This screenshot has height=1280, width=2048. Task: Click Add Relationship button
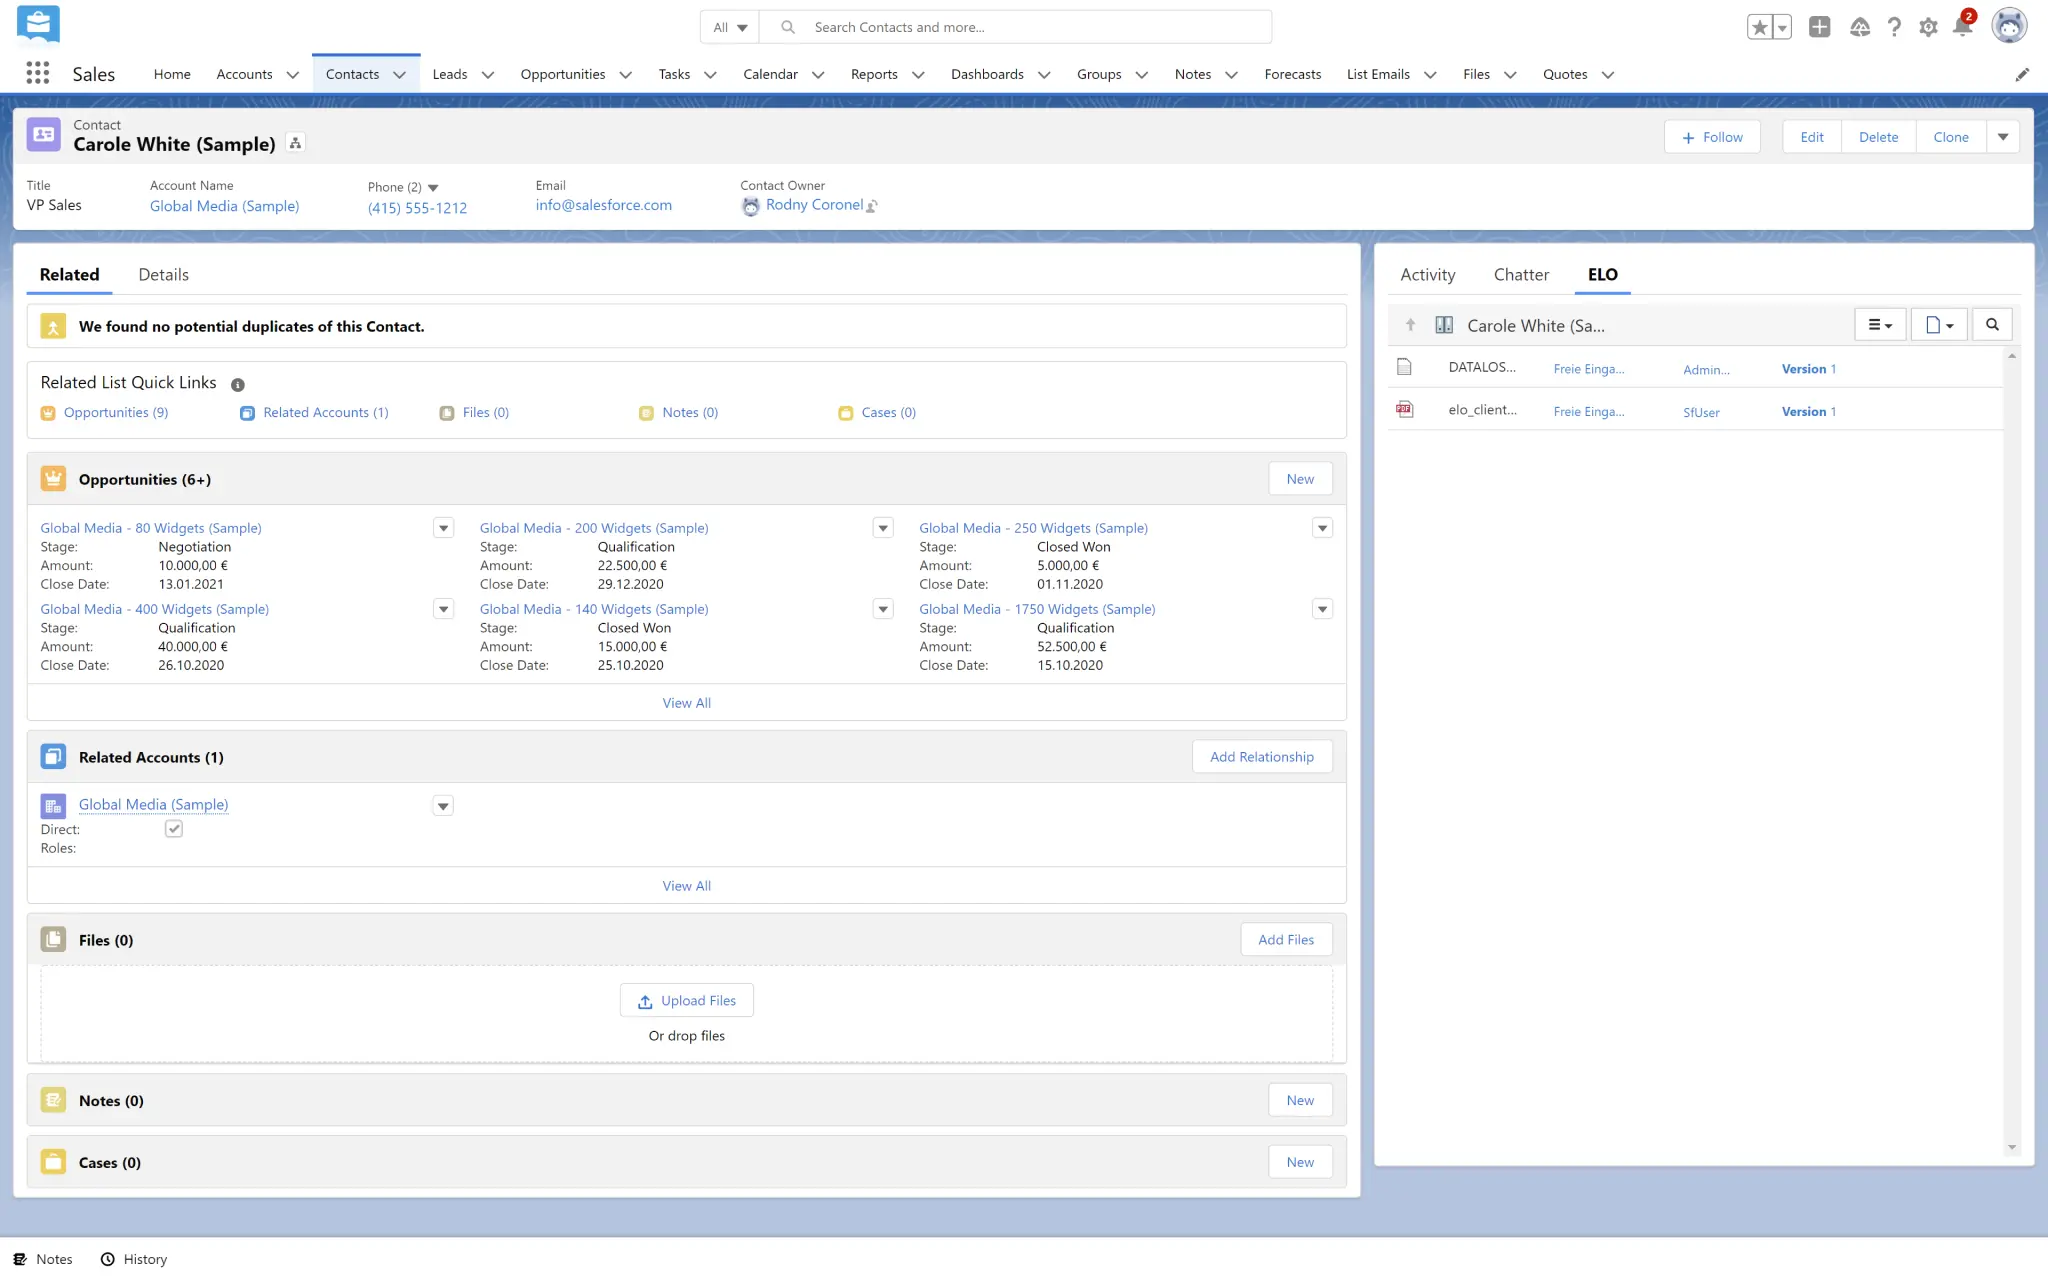[x=1261, y=757]
